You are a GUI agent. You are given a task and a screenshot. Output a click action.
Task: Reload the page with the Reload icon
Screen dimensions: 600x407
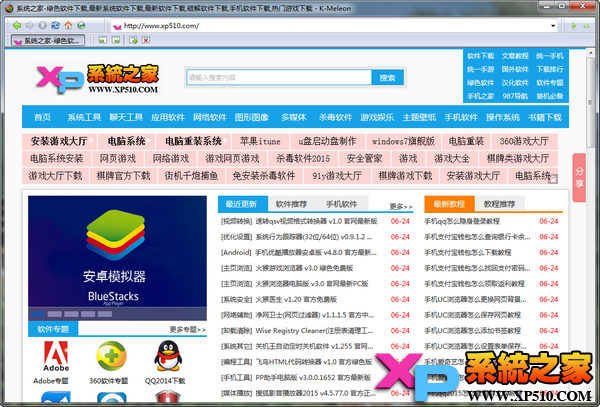(55, 26)
